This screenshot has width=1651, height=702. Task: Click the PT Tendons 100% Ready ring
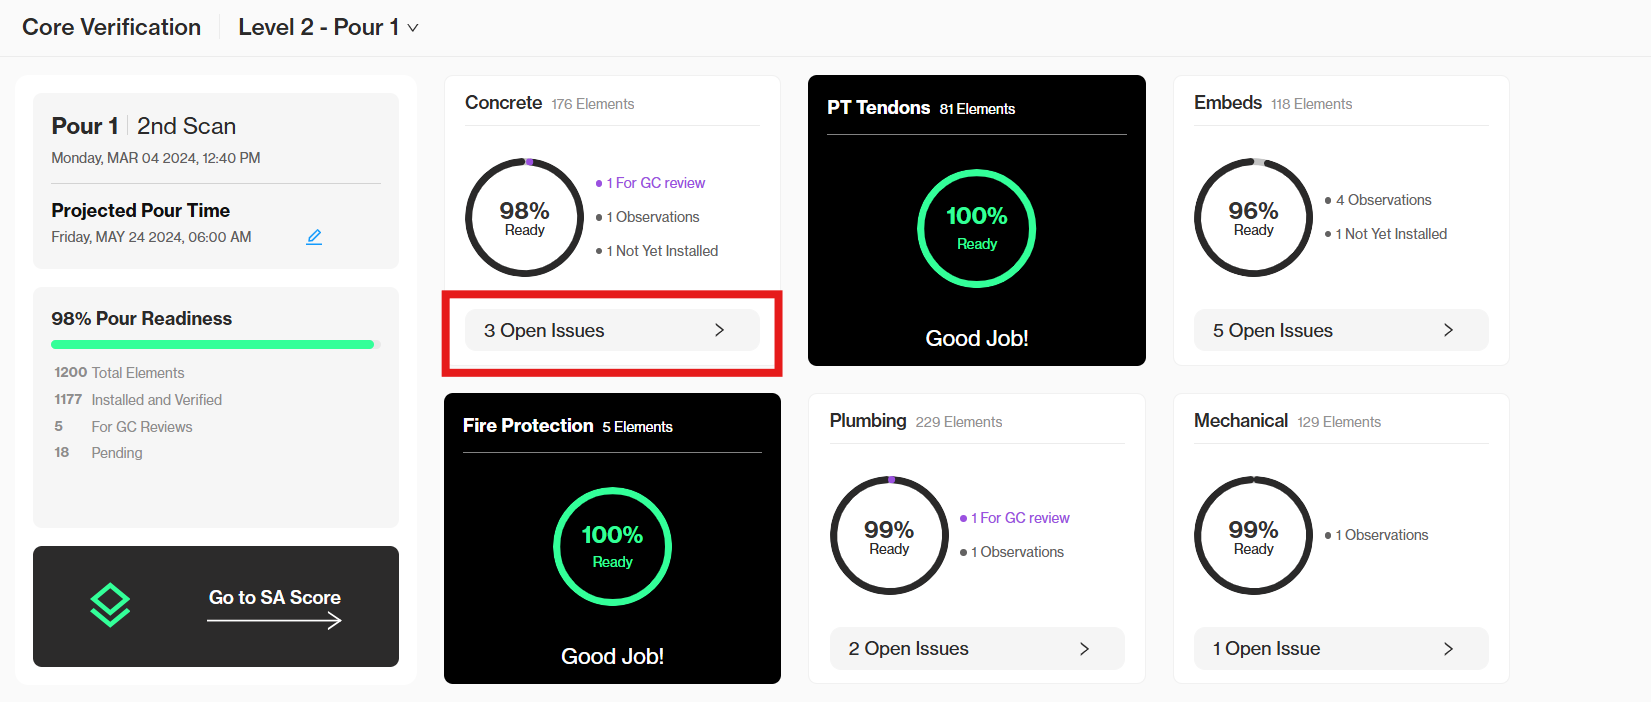pos(977,229)
